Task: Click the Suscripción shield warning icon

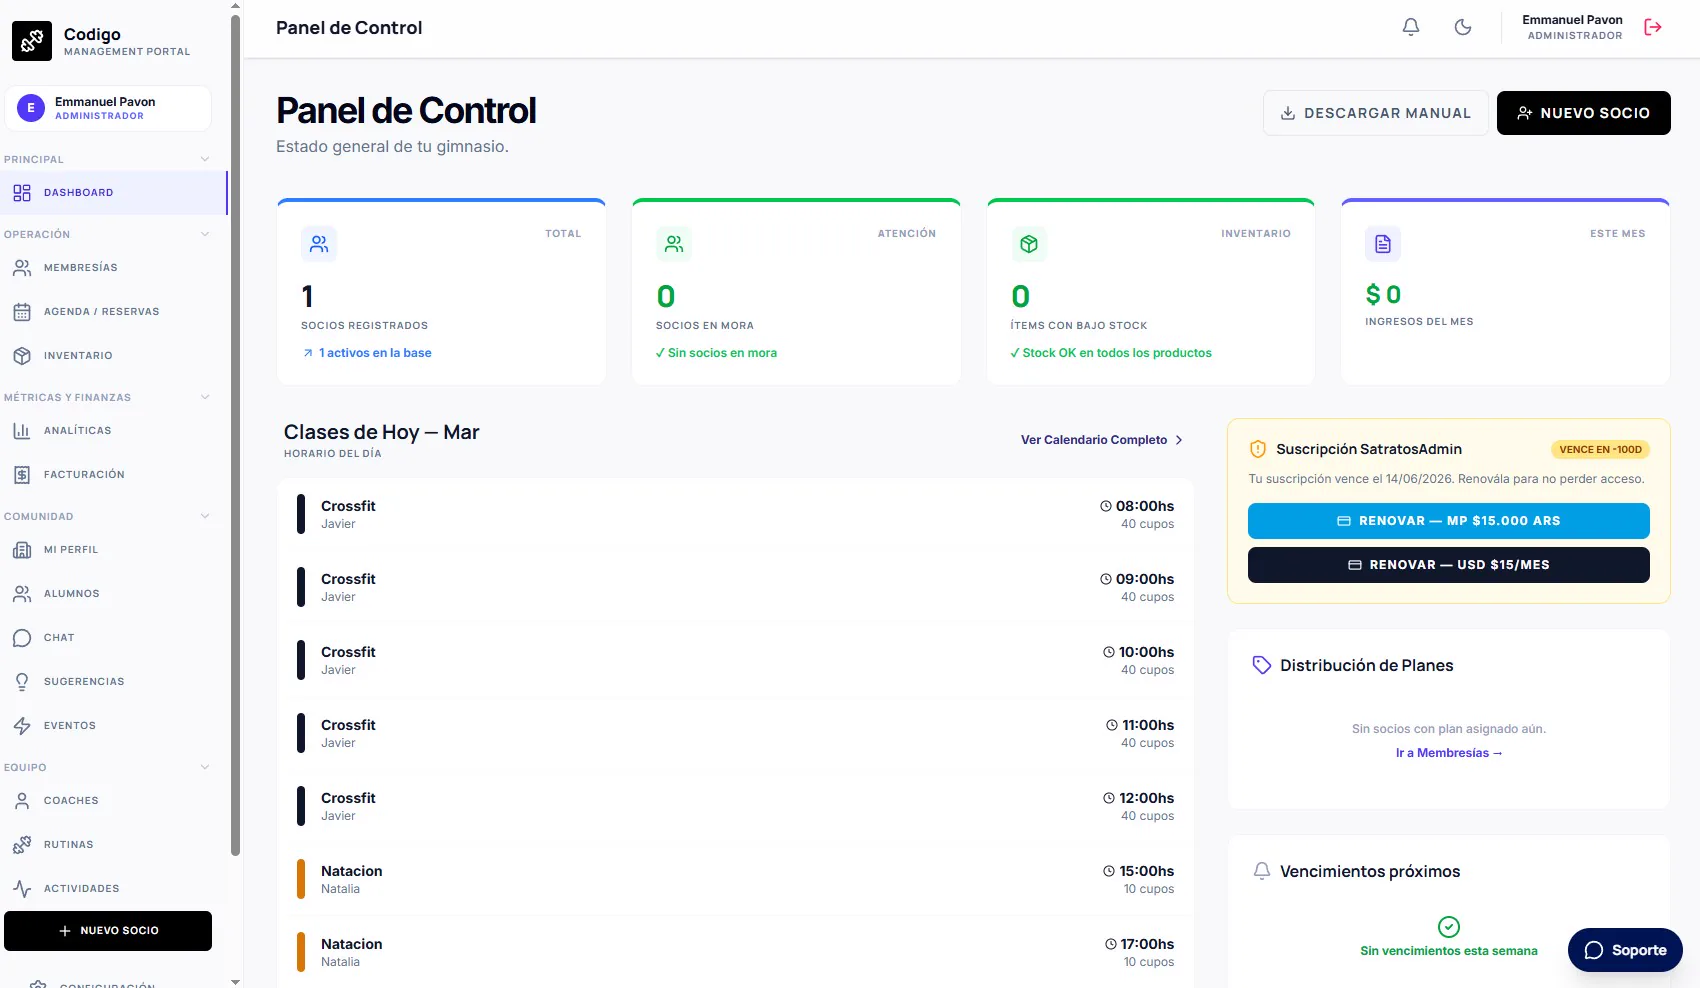Action: pyautogui.click(x=1258, y=450)
